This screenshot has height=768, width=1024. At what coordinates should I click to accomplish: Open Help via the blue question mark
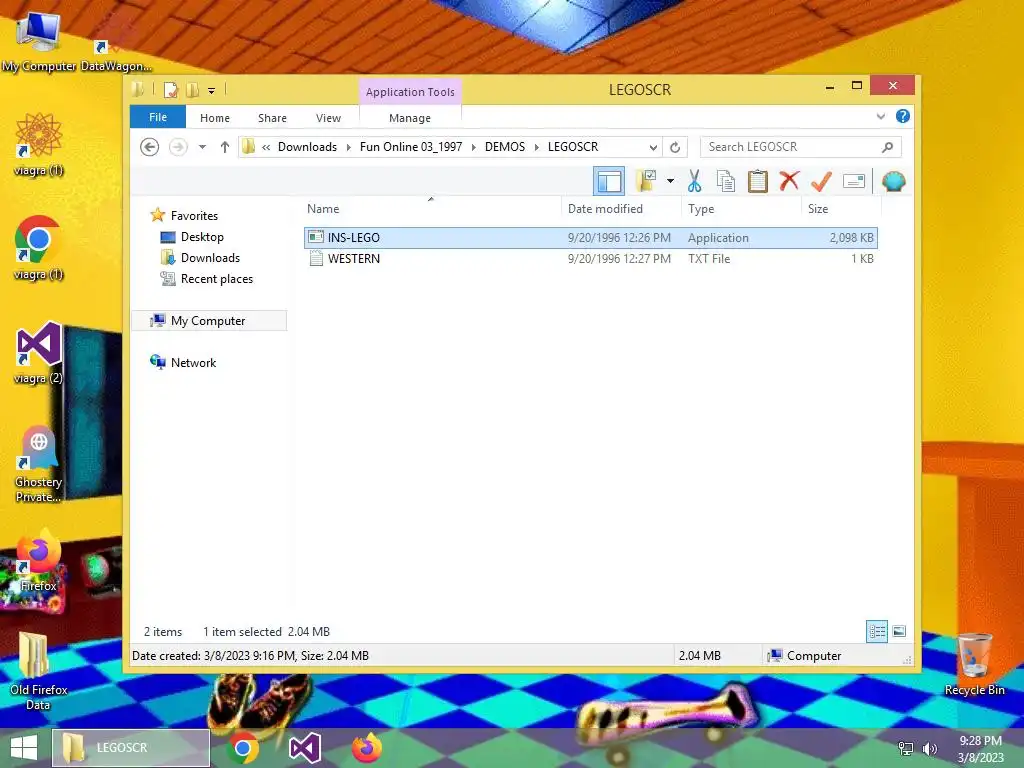click(x=903, y=116)
